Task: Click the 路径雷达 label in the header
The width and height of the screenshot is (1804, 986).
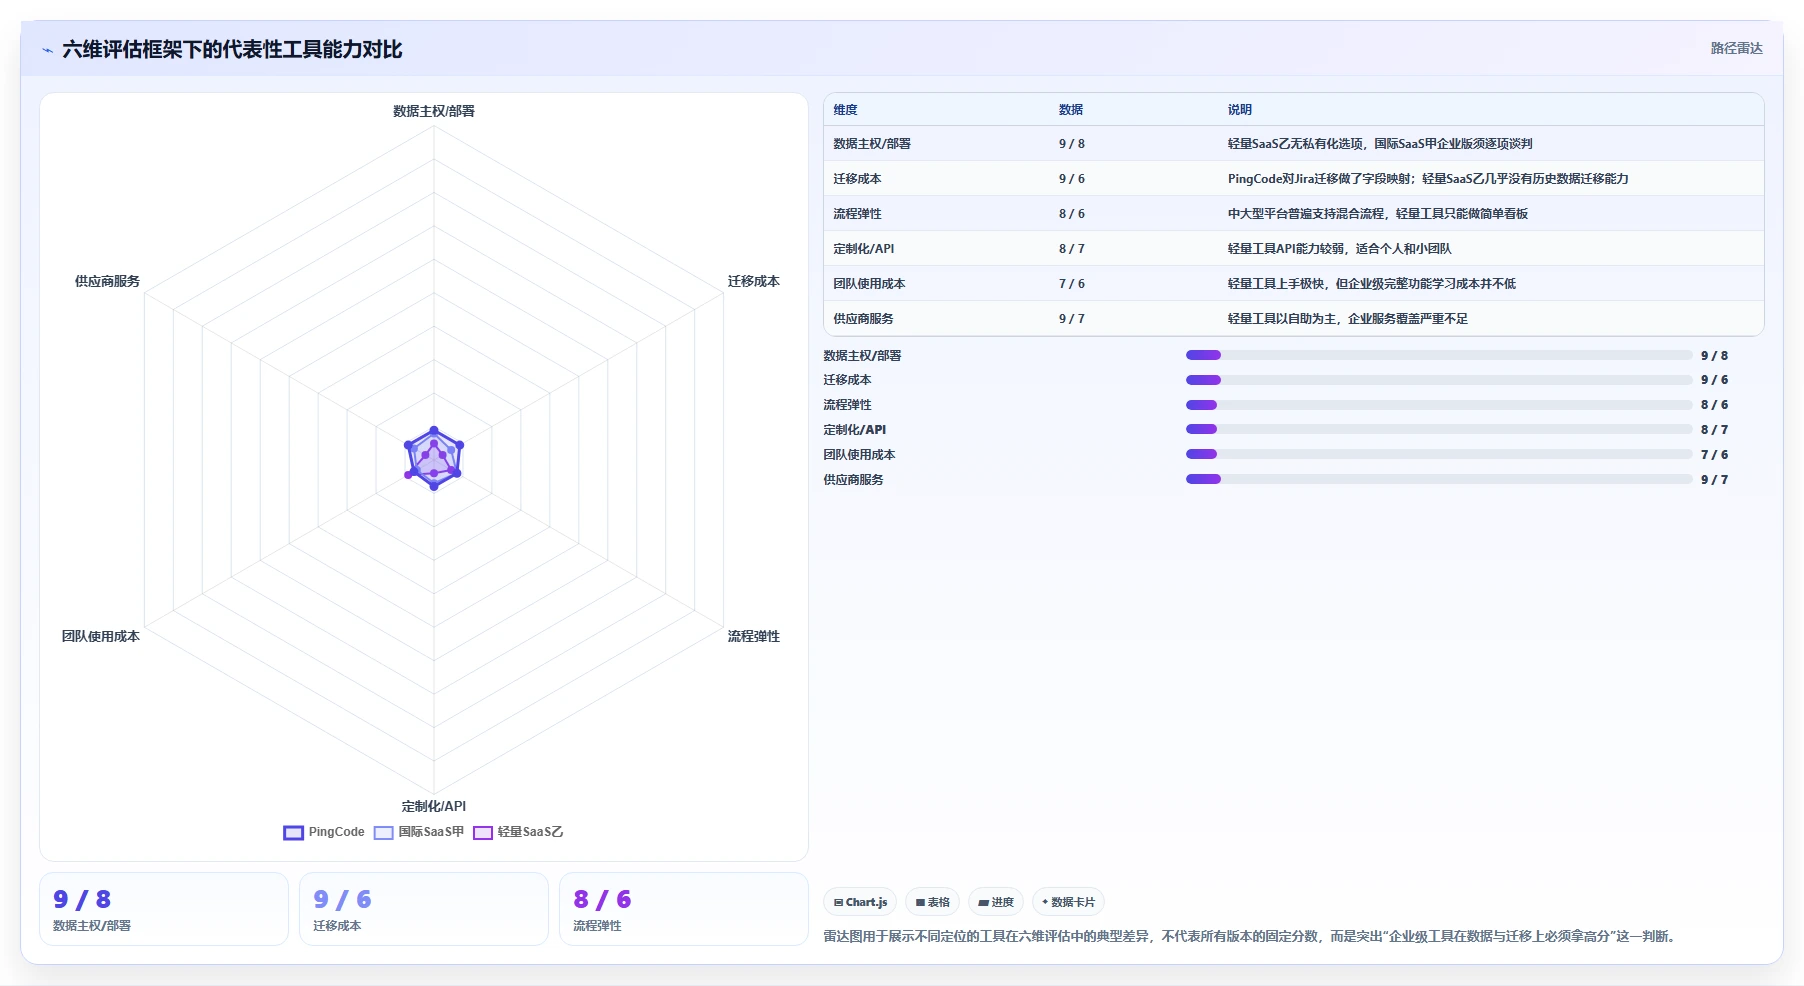Action: [1736, 48]
